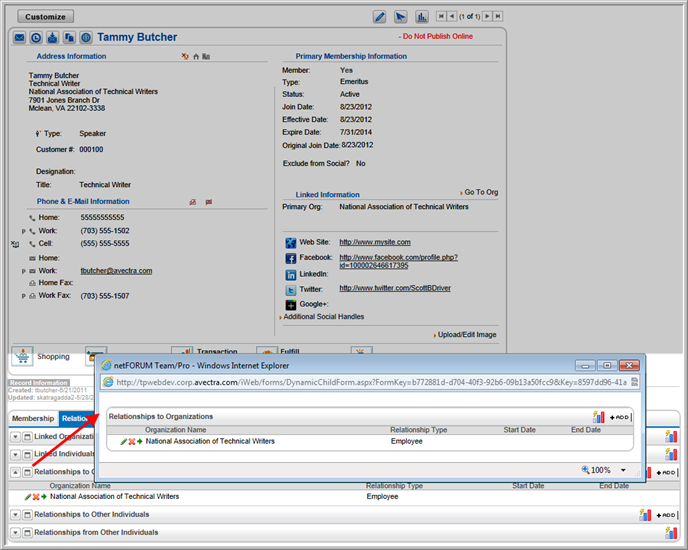Click the chart icon in popup window
Viewport: 688px width, 550px height.
(x=598, y=417)
